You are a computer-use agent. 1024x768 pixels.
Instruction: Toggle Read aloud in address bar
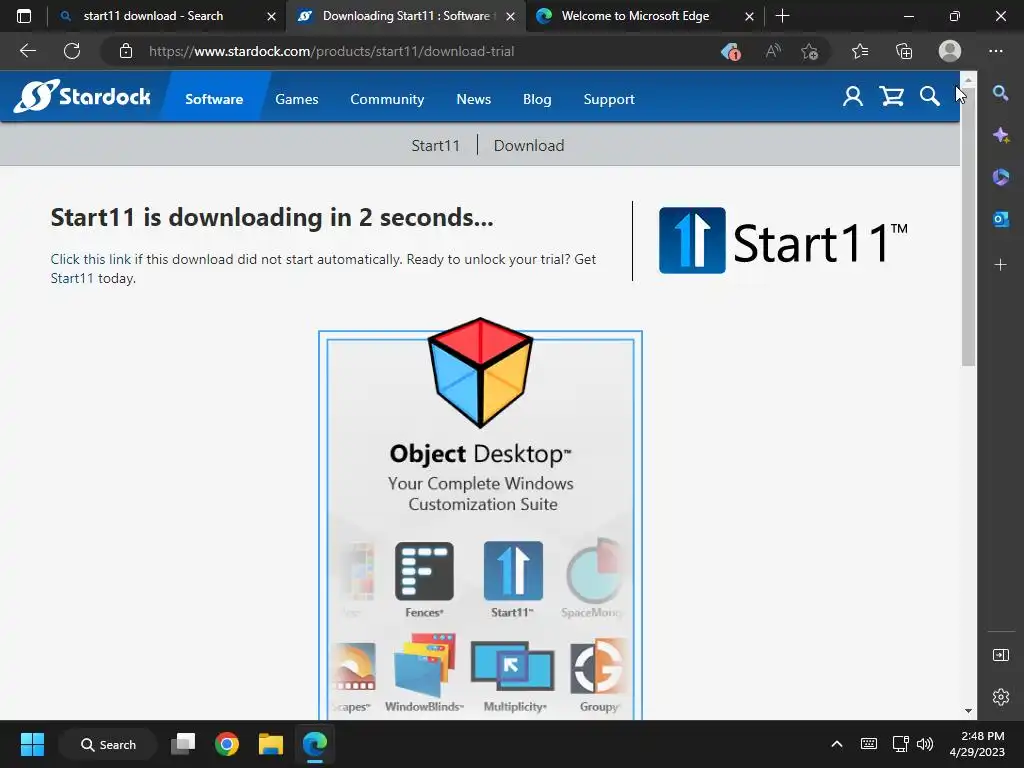773,51
